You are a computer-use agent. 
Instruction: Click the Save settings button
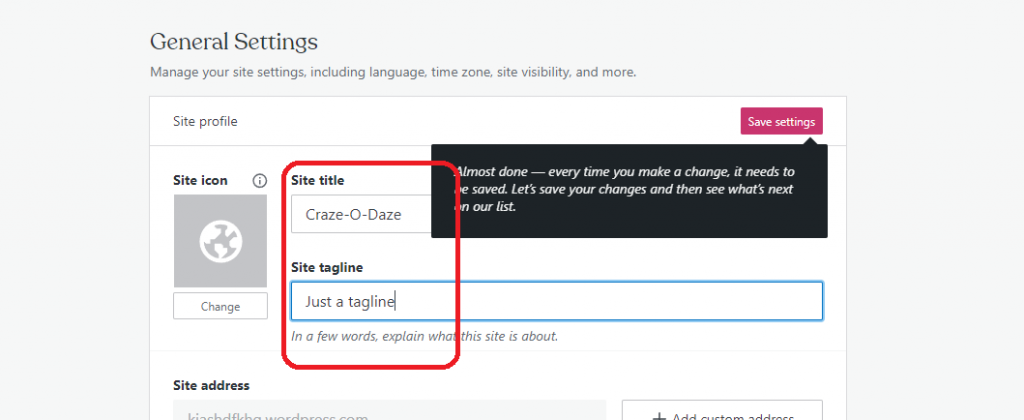(781, 121)
